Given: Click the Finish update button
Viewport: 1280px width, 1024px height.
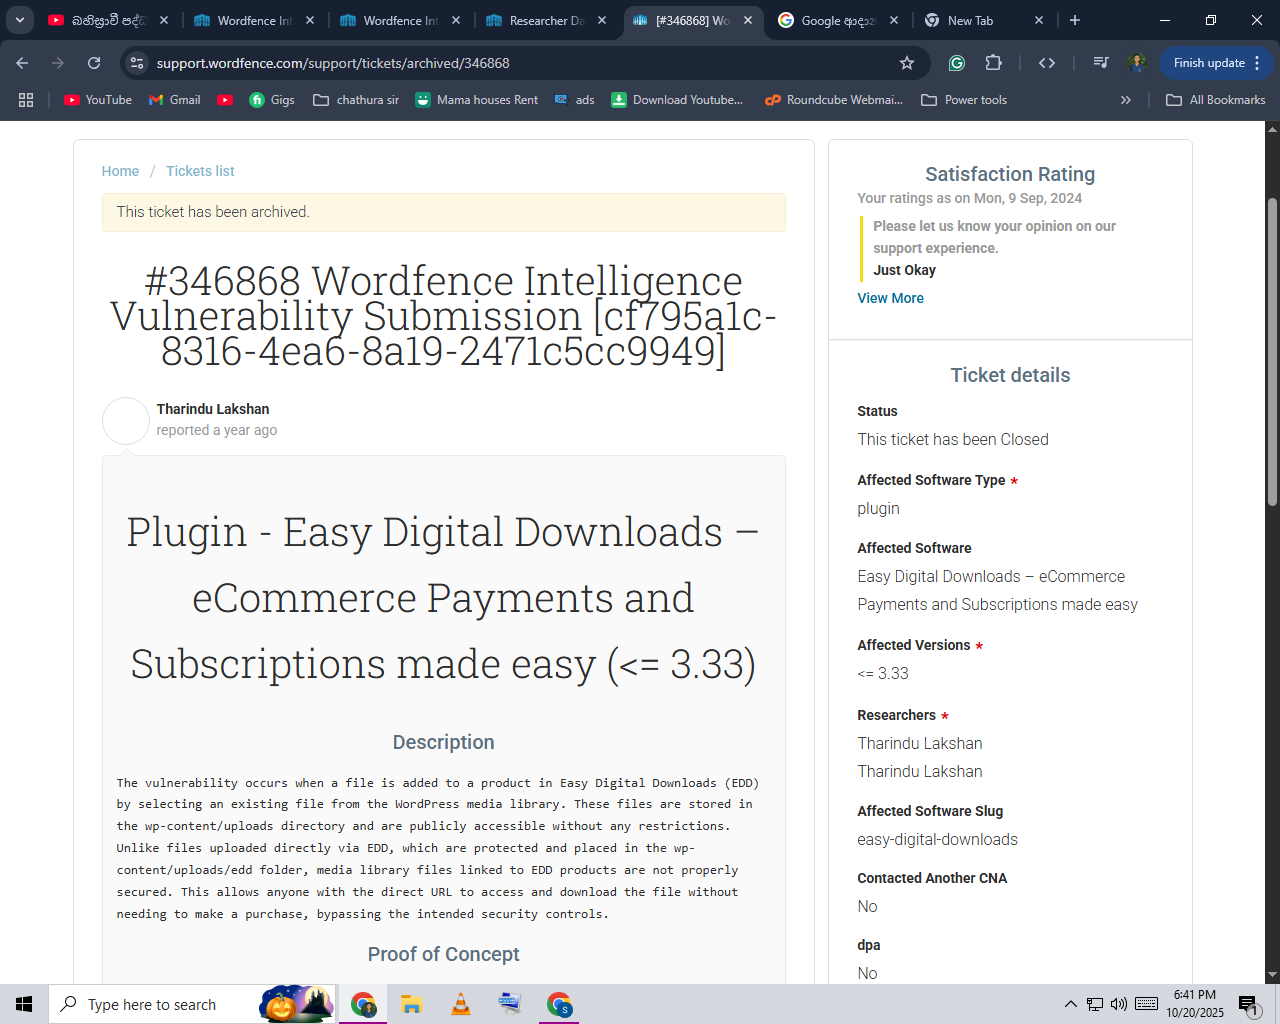Looking at the screenshot, I should click(1209, 63).
